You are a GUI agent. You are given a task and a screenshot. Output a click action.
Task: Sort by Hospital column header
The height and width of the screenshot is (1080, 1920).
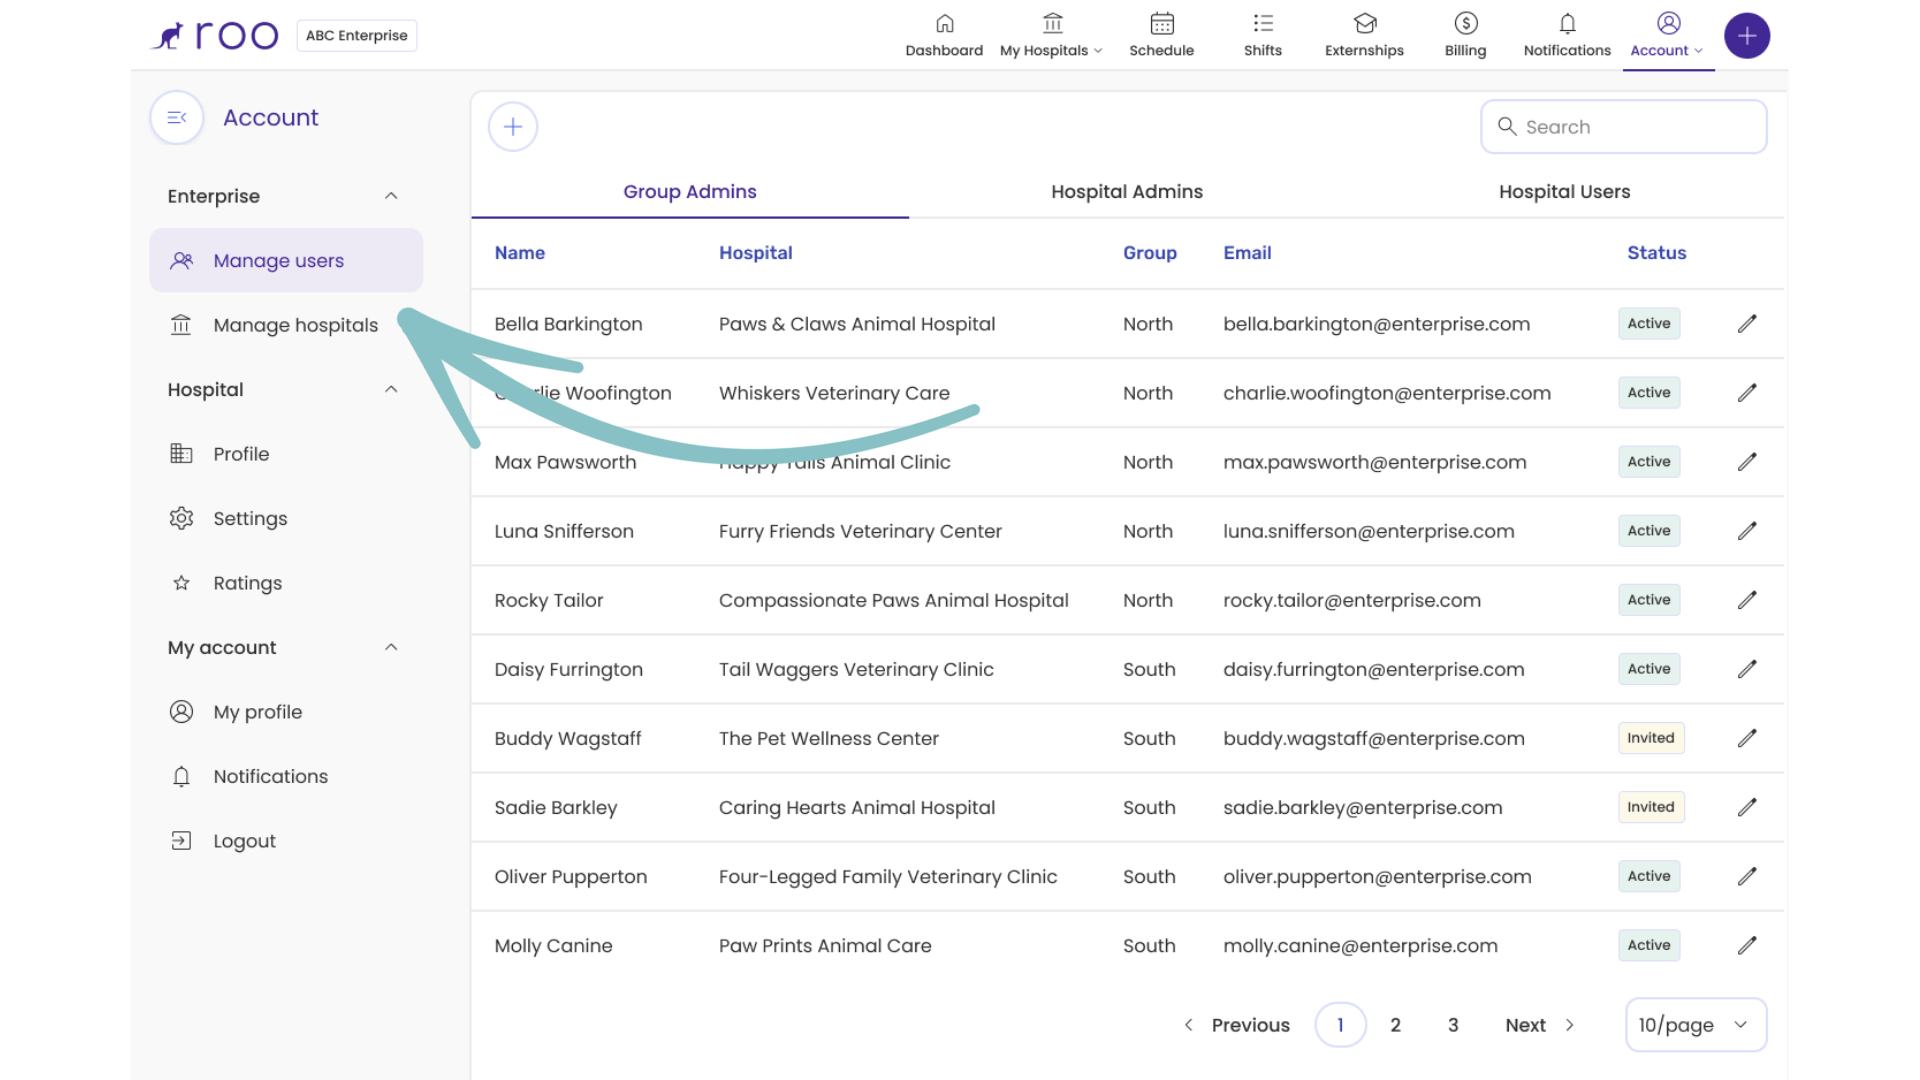[x=756, y=253]
